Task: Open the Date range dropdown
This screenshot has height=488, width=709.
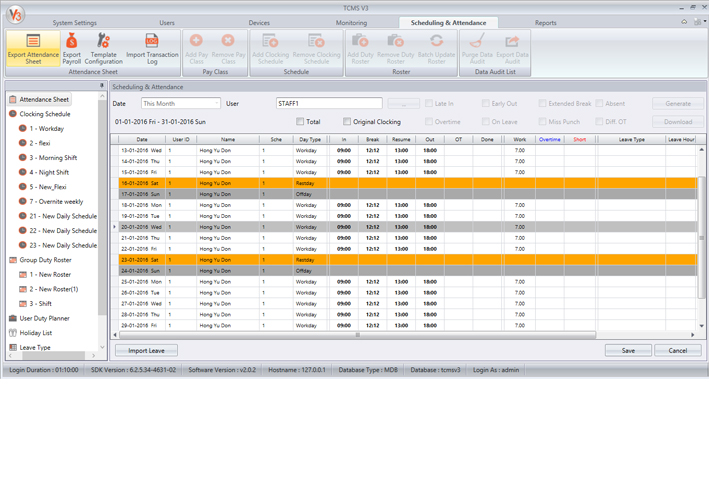Action: tap(181, 103)
